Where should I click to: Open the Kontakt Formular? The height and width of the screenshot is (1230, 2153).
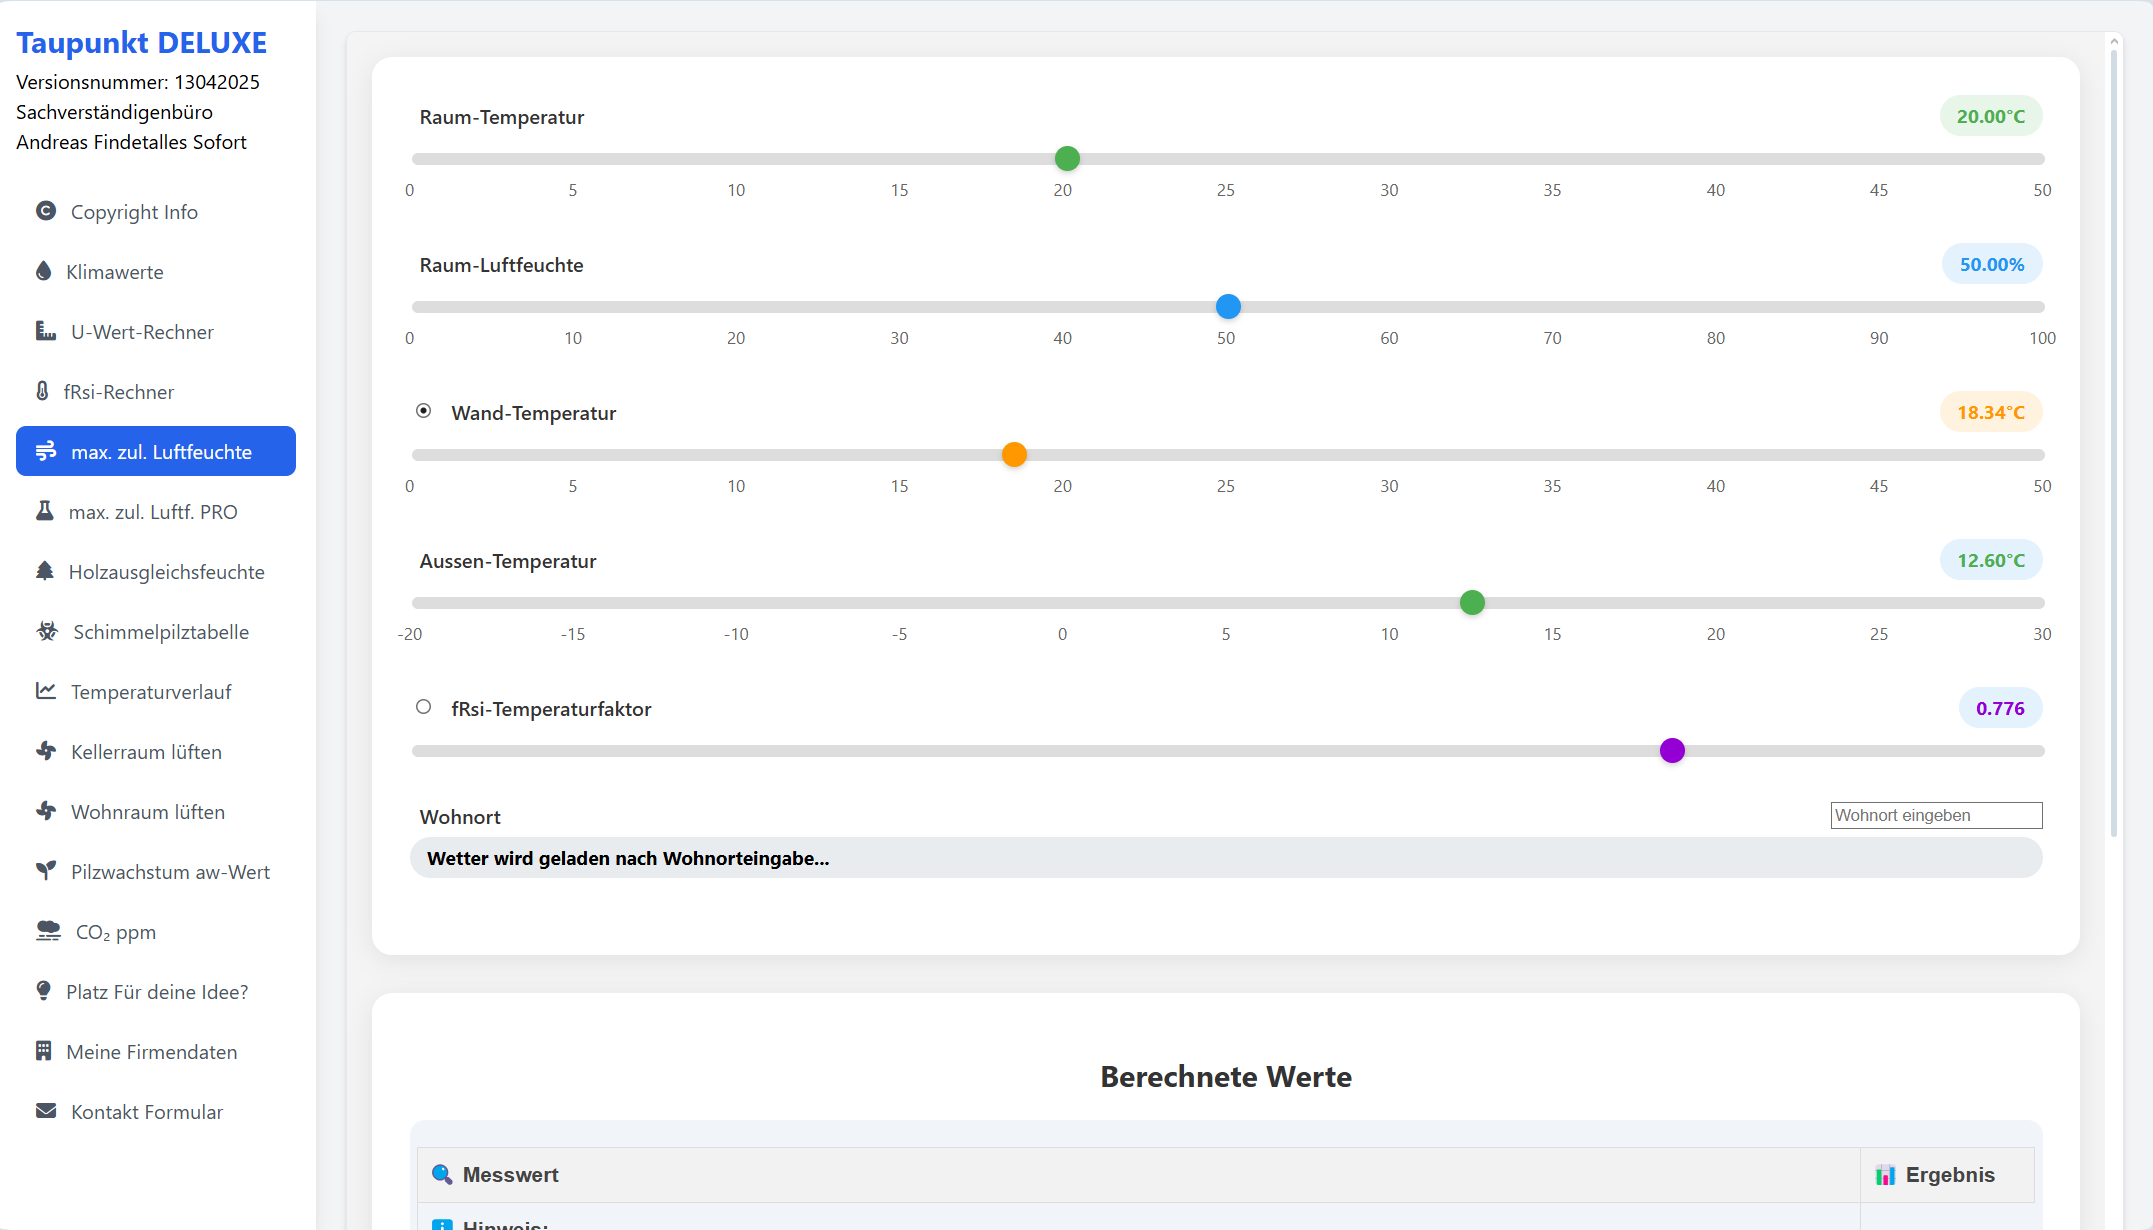156,1111
